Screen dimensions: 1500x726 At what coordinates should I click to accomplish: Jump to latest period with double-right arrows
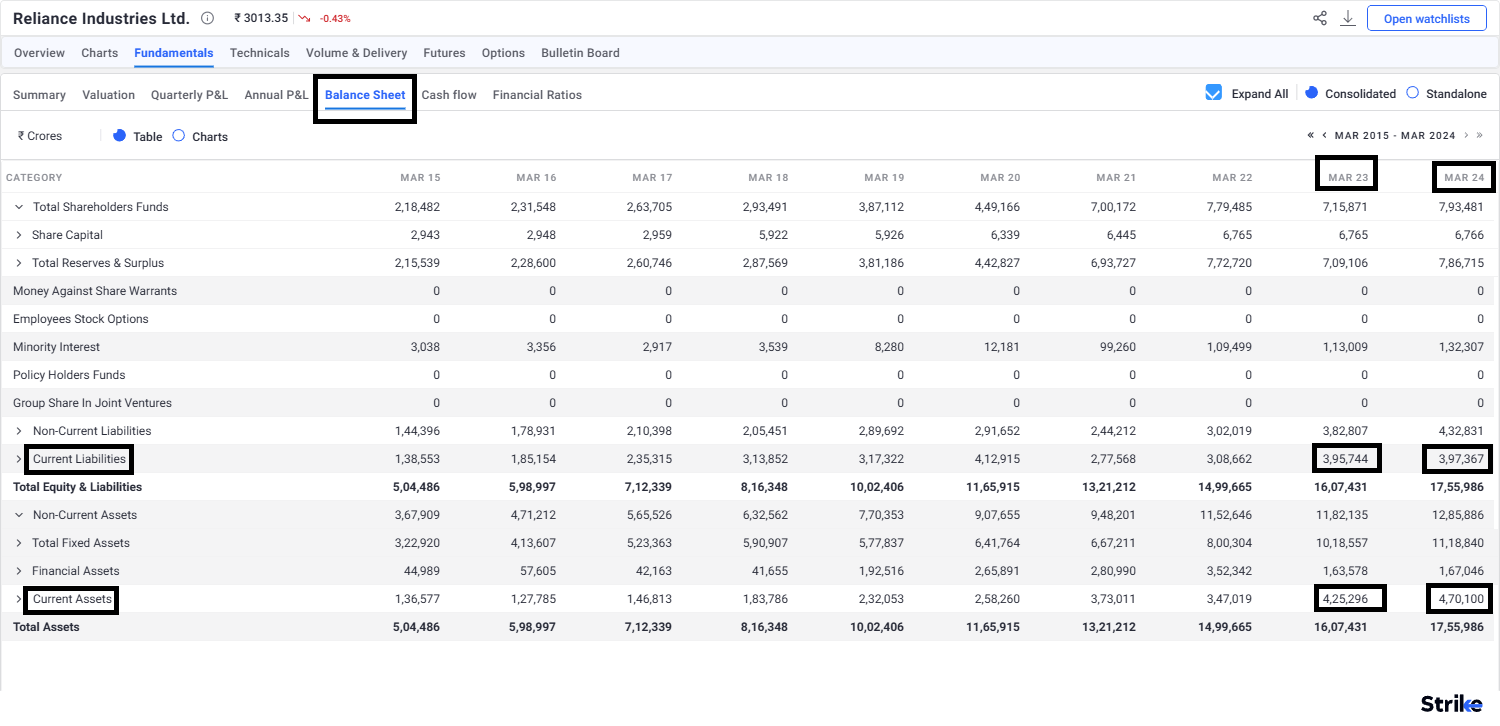click(x=1479, y=135)
